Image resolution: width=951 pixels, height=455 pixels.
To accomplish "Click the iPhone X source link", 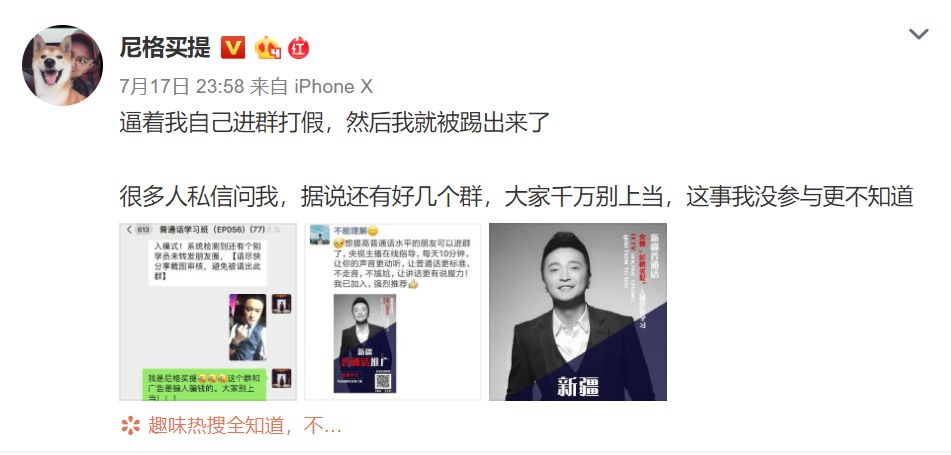I will pos(333,87).
